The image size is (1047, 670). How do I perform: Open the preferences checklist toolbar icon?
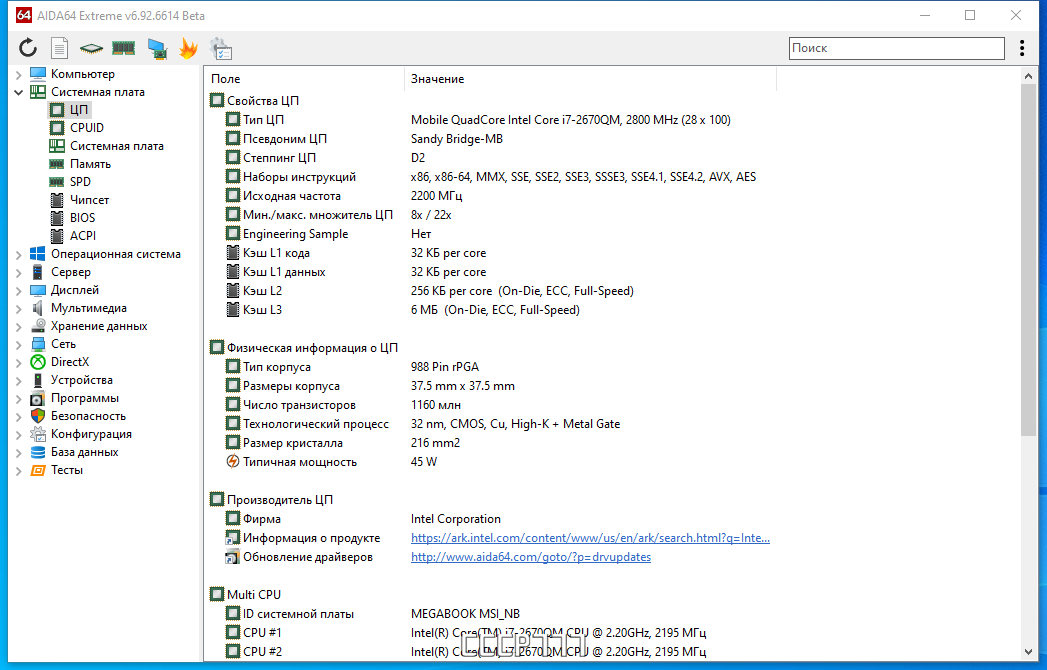pos(221,49)
